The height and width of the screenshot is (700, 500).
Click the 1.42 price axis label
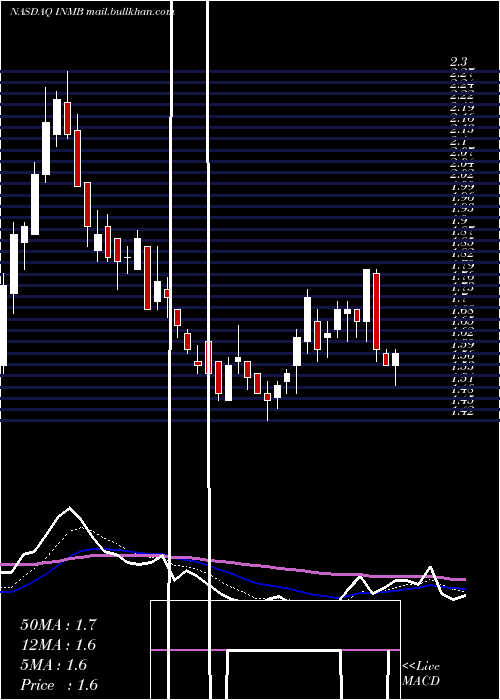[x=462, y=412]
